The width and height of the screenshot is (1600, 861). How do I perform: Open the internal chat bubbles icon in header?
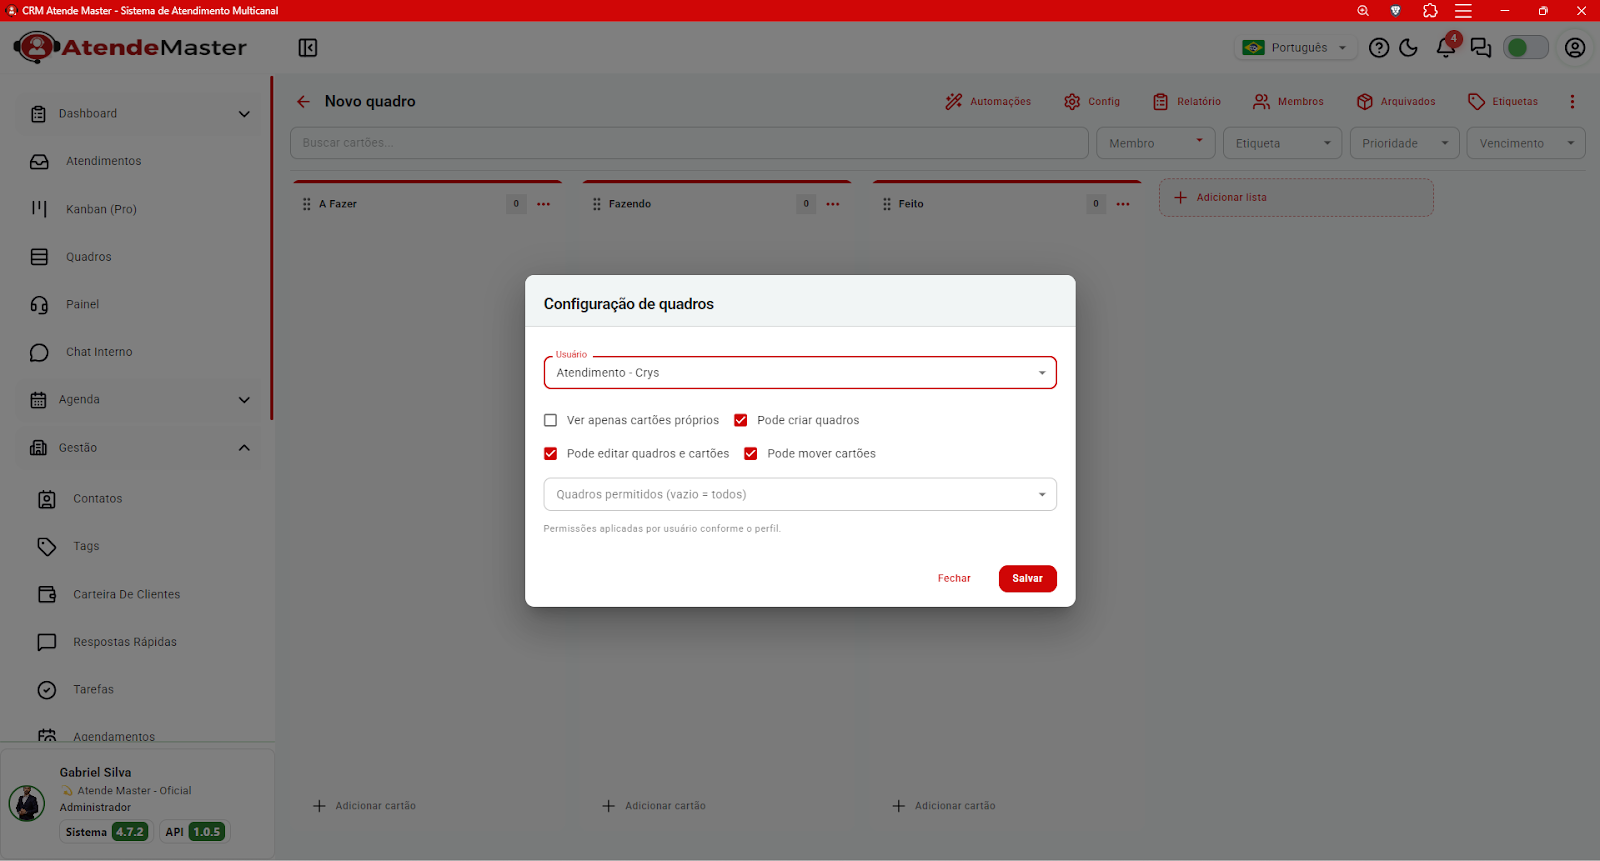(x=1481, y=48)
